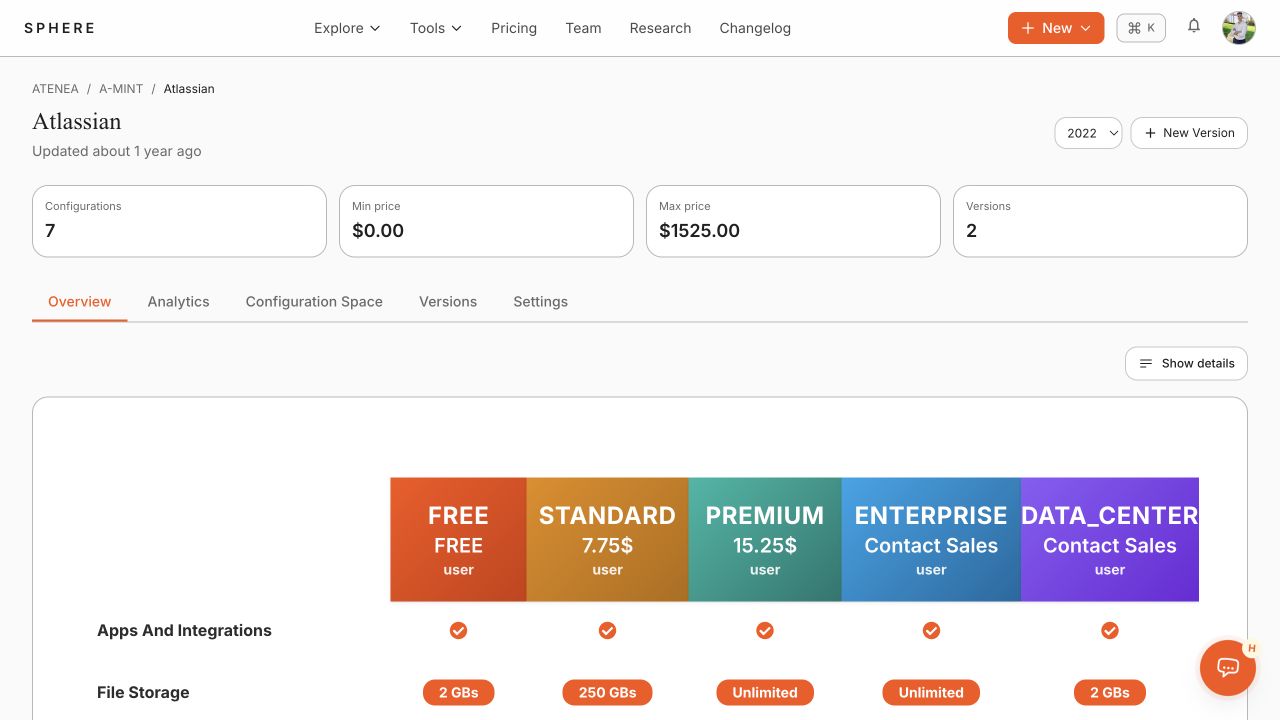Select the Overview tab
The height and width of the screenshot is (720, 1280).
click(x=80, y=301)
